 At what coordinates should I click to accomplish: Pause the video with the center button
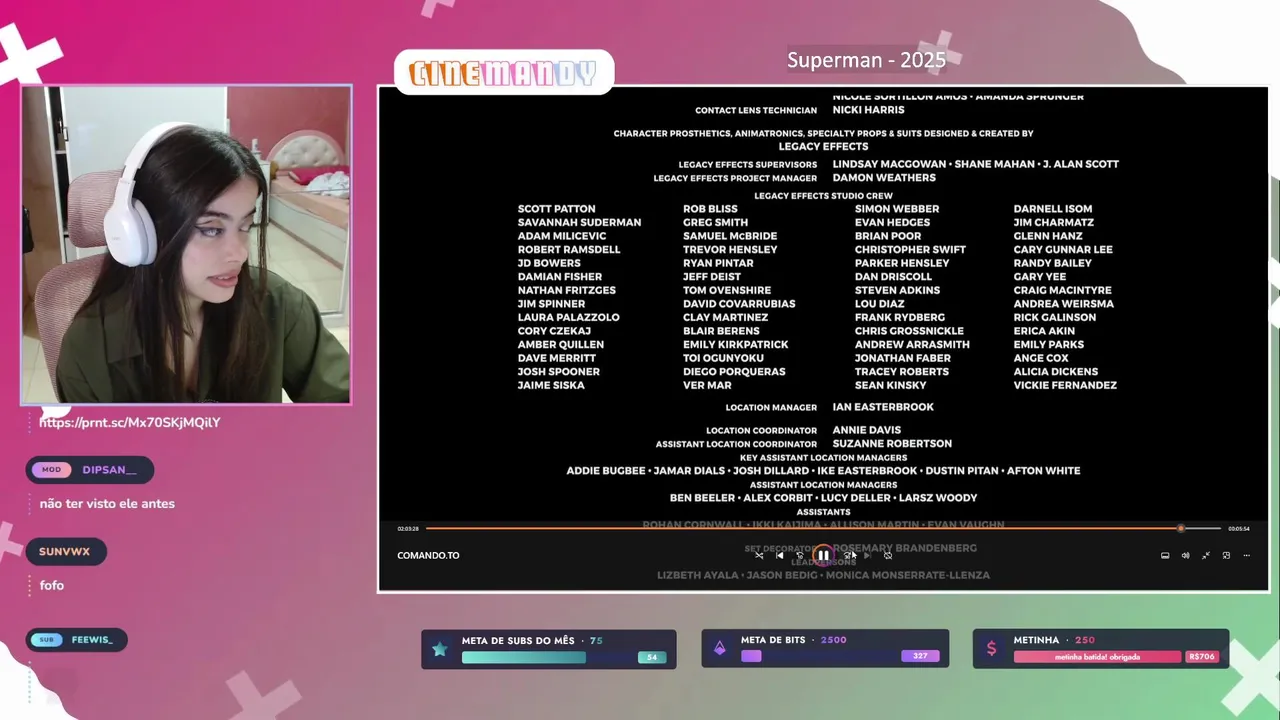point(823,555)
